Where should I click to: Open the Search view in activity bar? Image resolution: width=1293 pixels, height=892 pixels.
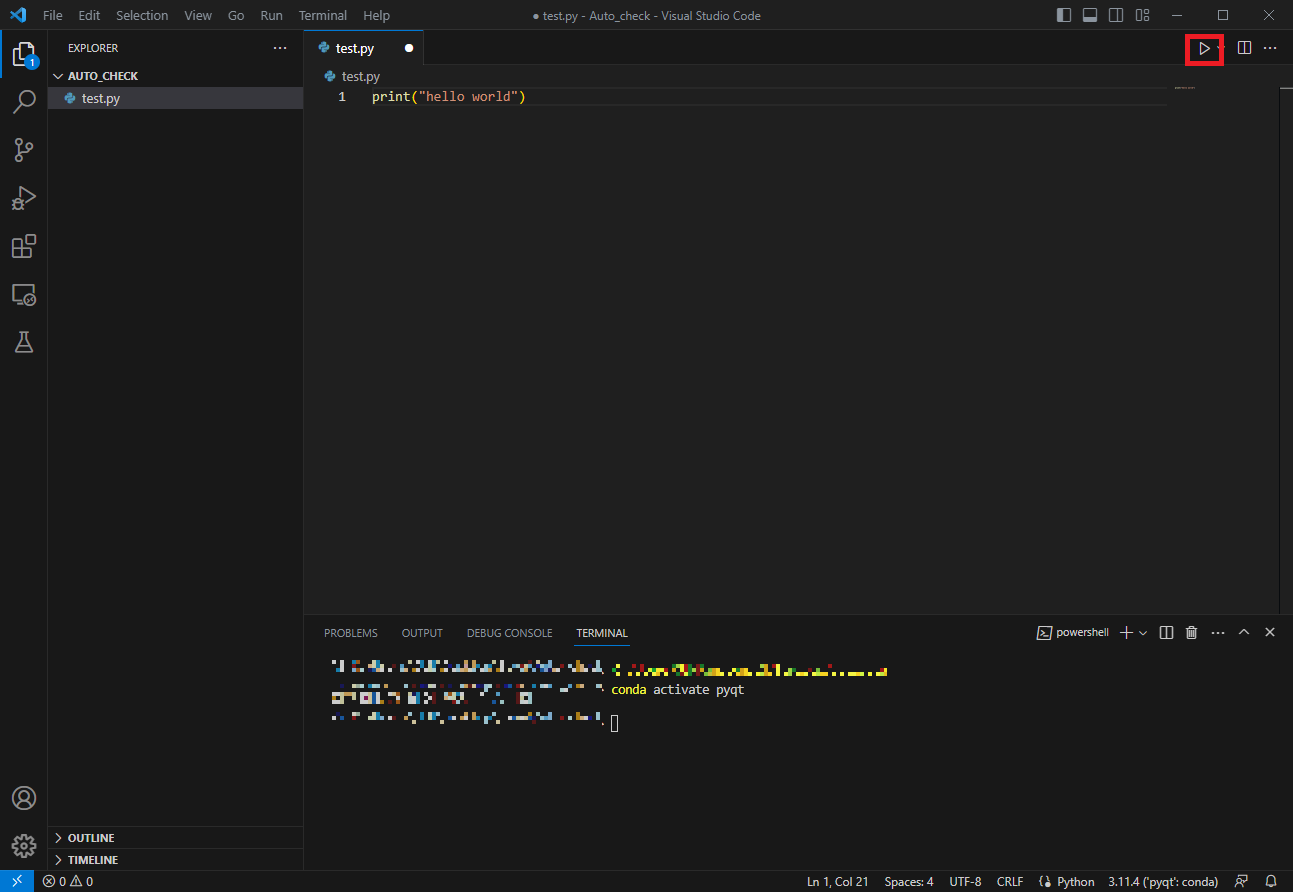[24, 102]
